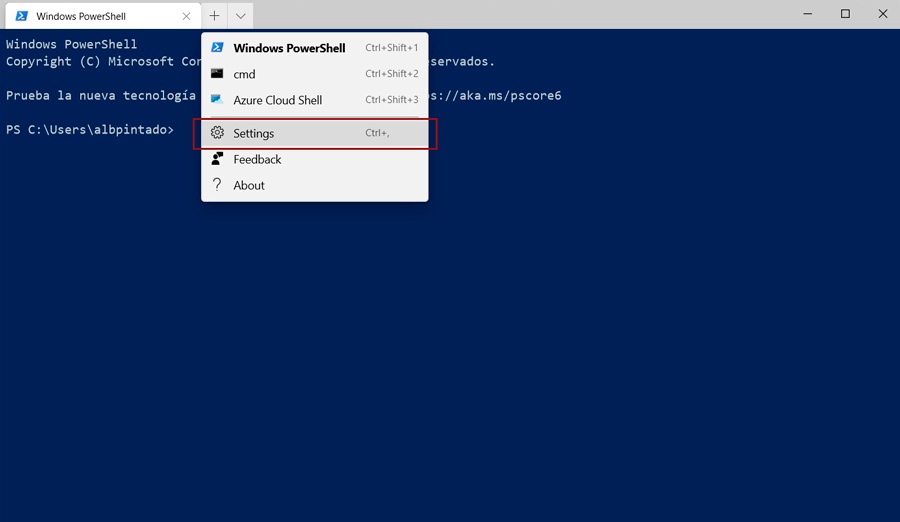Click the Feedback person icon
The image size is (900, 522).
[217, 158]
